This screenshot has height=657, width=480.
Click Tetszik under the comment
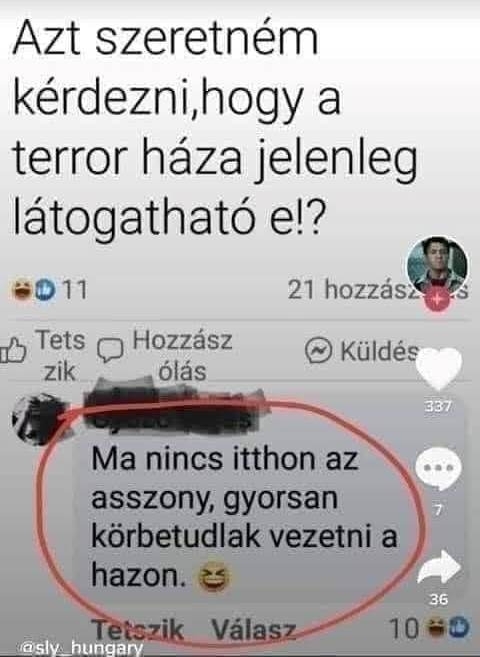point(137,629)
